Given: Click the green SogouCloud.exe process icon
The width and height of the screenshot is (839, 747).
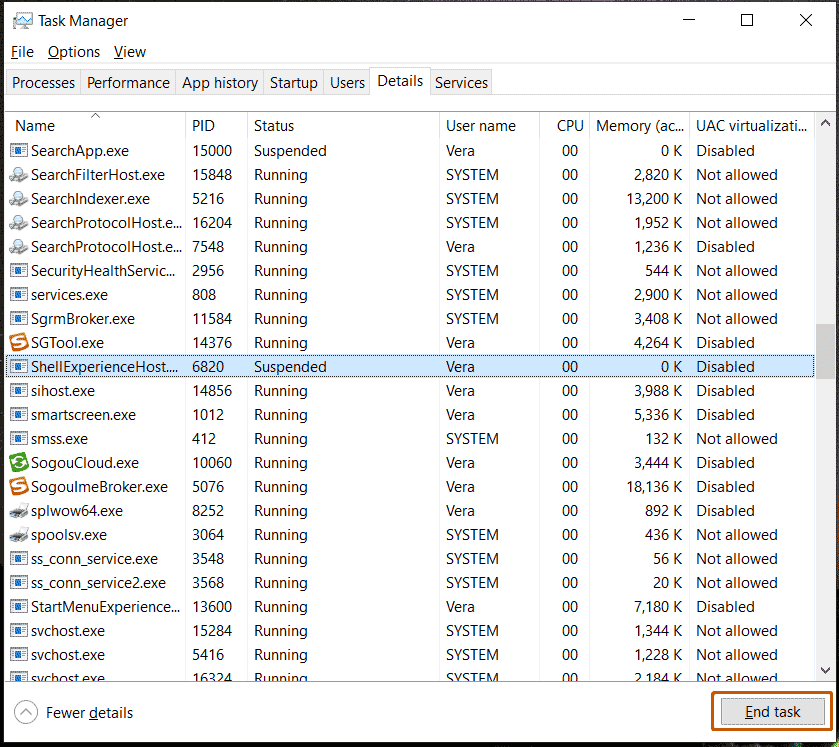Looking at the screenshot, I should click(17, 462).
